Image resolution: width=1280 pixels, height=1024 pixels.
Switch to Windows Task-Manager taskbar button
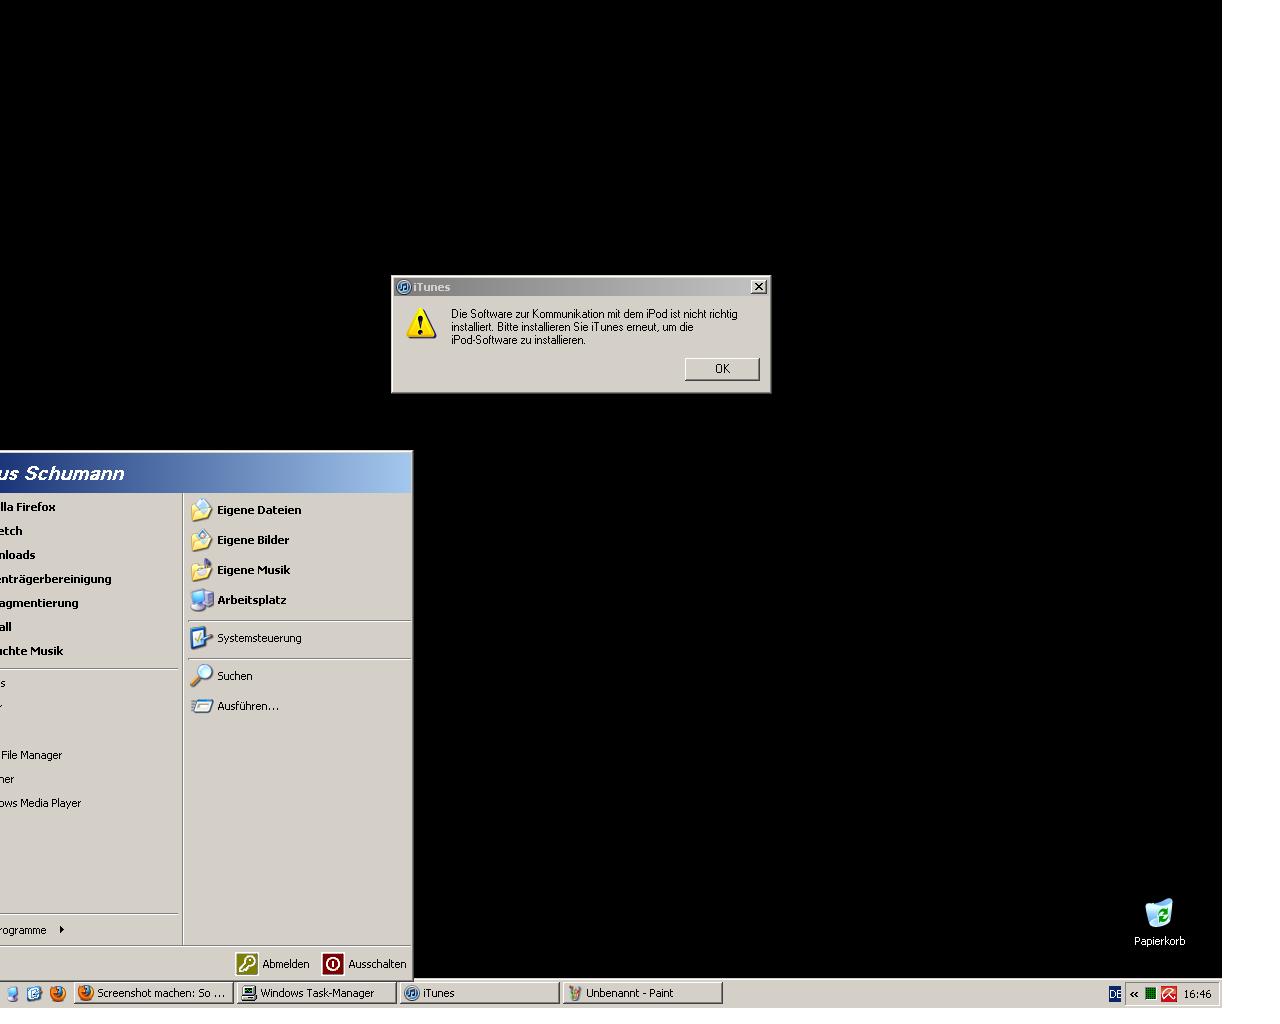[x=316, y=993]
